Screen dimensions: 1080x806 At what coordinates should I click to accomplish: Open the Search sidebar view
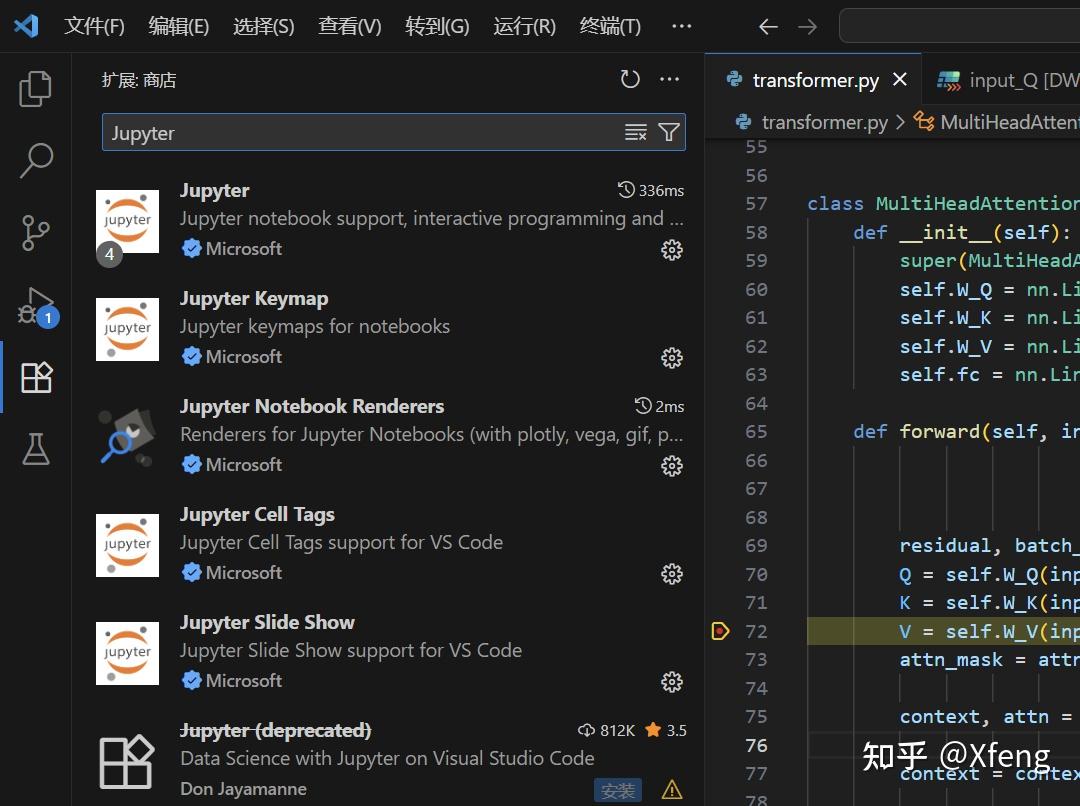click(35, 160)
